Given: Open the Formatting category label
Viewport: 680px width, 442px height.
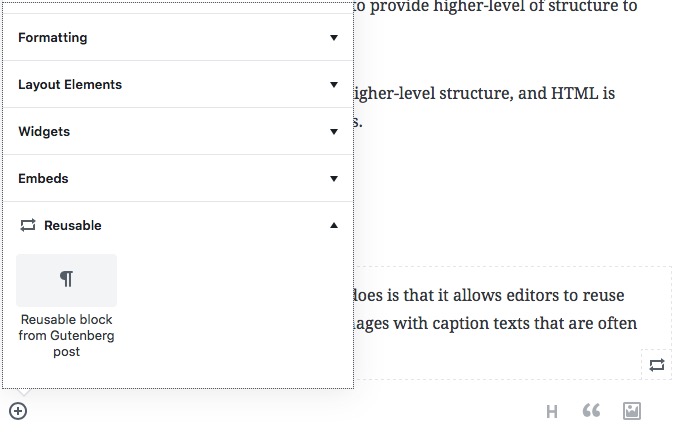Looking at the screenshot, I should tap(52, 38).
